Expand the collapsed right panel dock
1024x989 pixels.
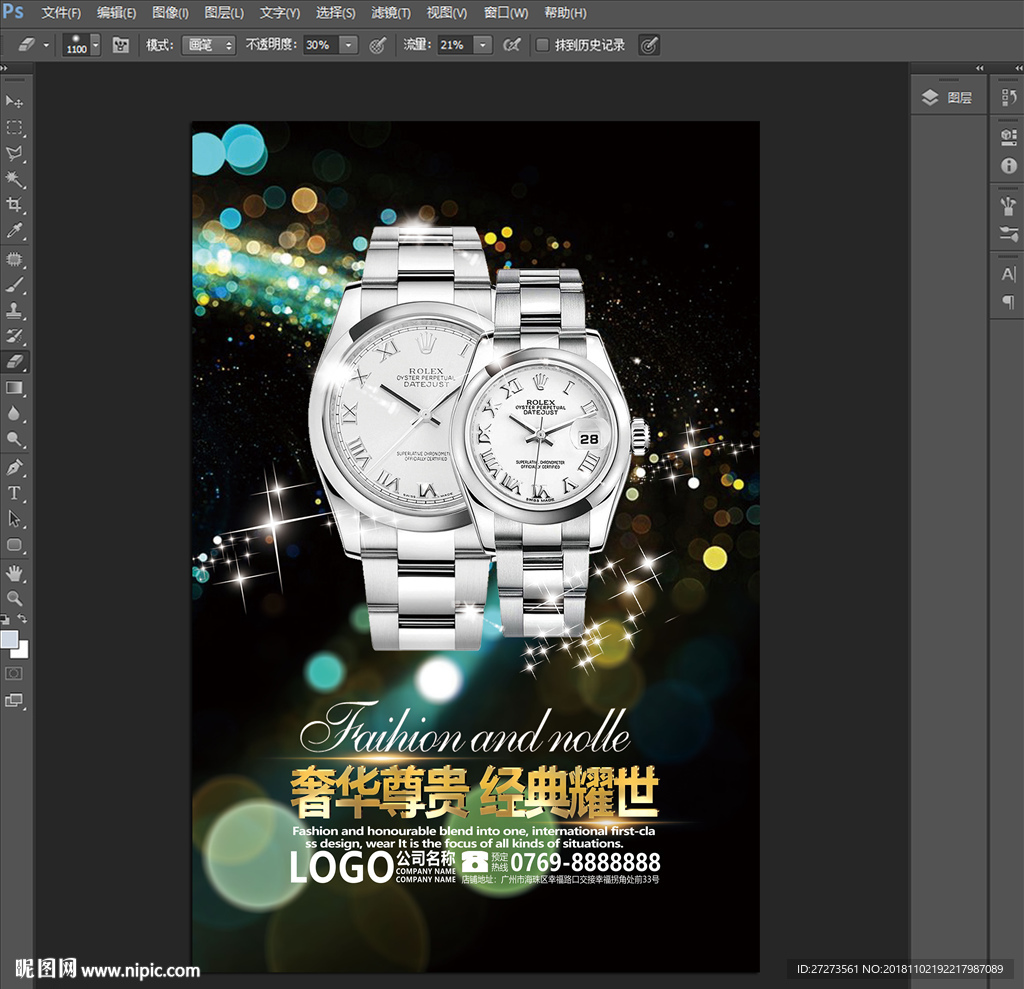(x=1019, y=68)
